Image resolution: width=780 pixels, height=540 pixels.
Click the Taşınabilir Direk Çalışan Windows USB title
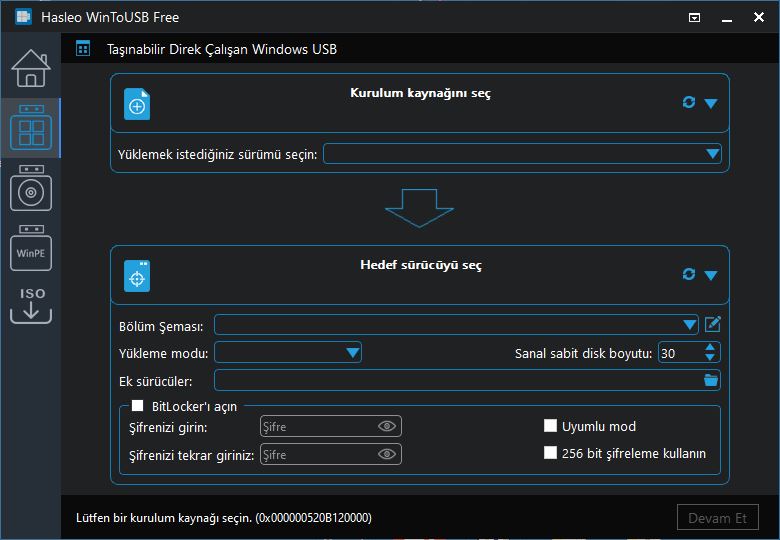[x=222, y=49]
